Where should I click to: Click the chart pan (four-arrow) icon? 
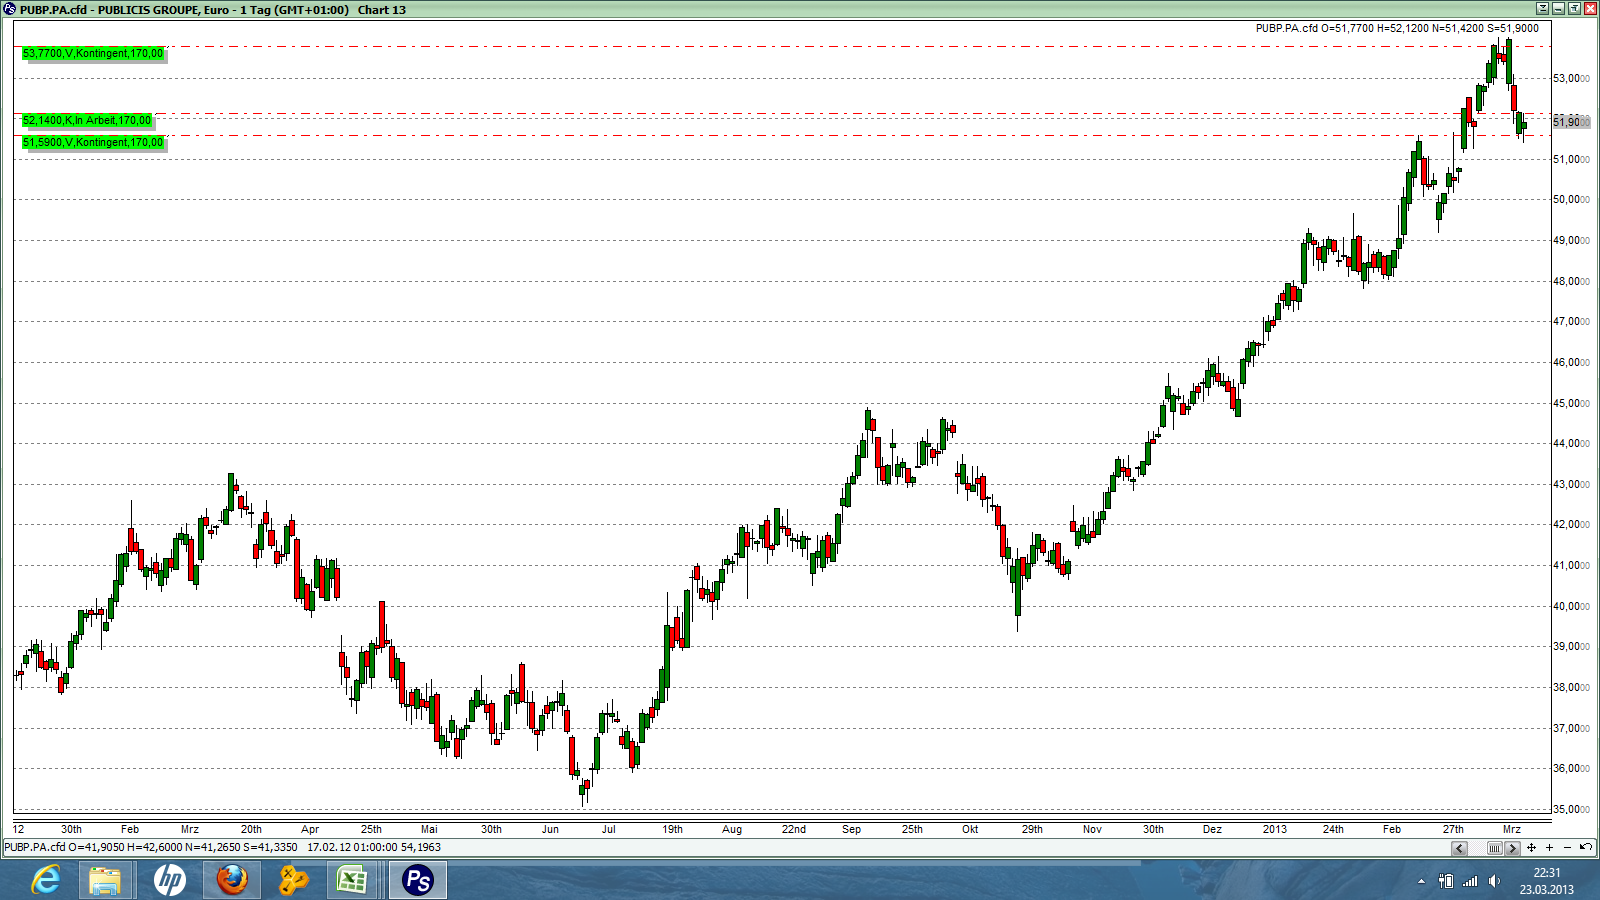(x=1531, y=848)
